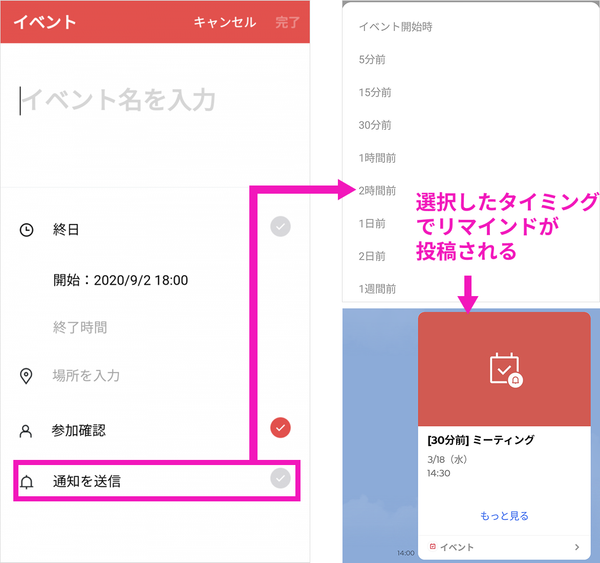Pick the 2時間前 reminder option
Screen dimensions: 600x563
(377, 191)
